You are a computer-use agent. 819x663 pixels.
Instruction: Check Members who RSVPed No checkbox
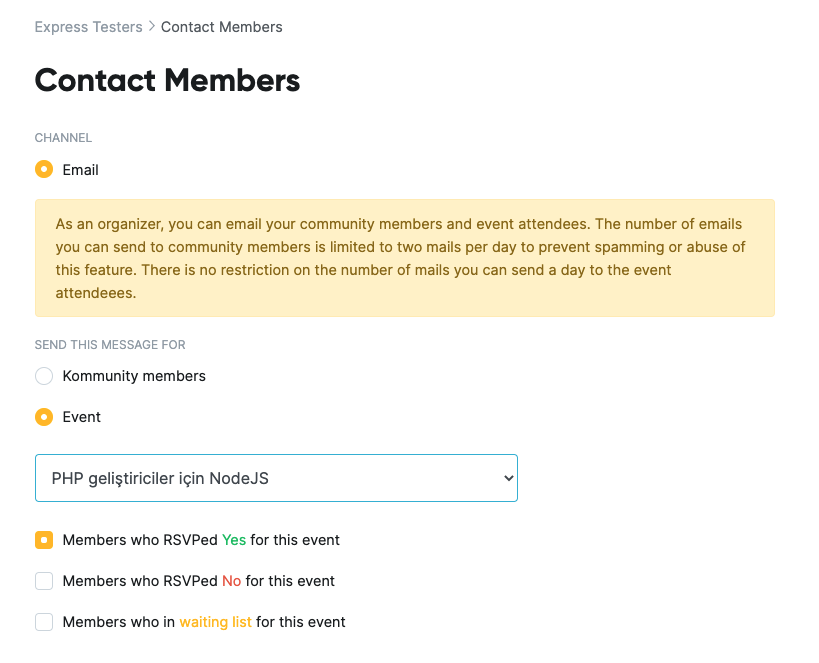point(44,581)
